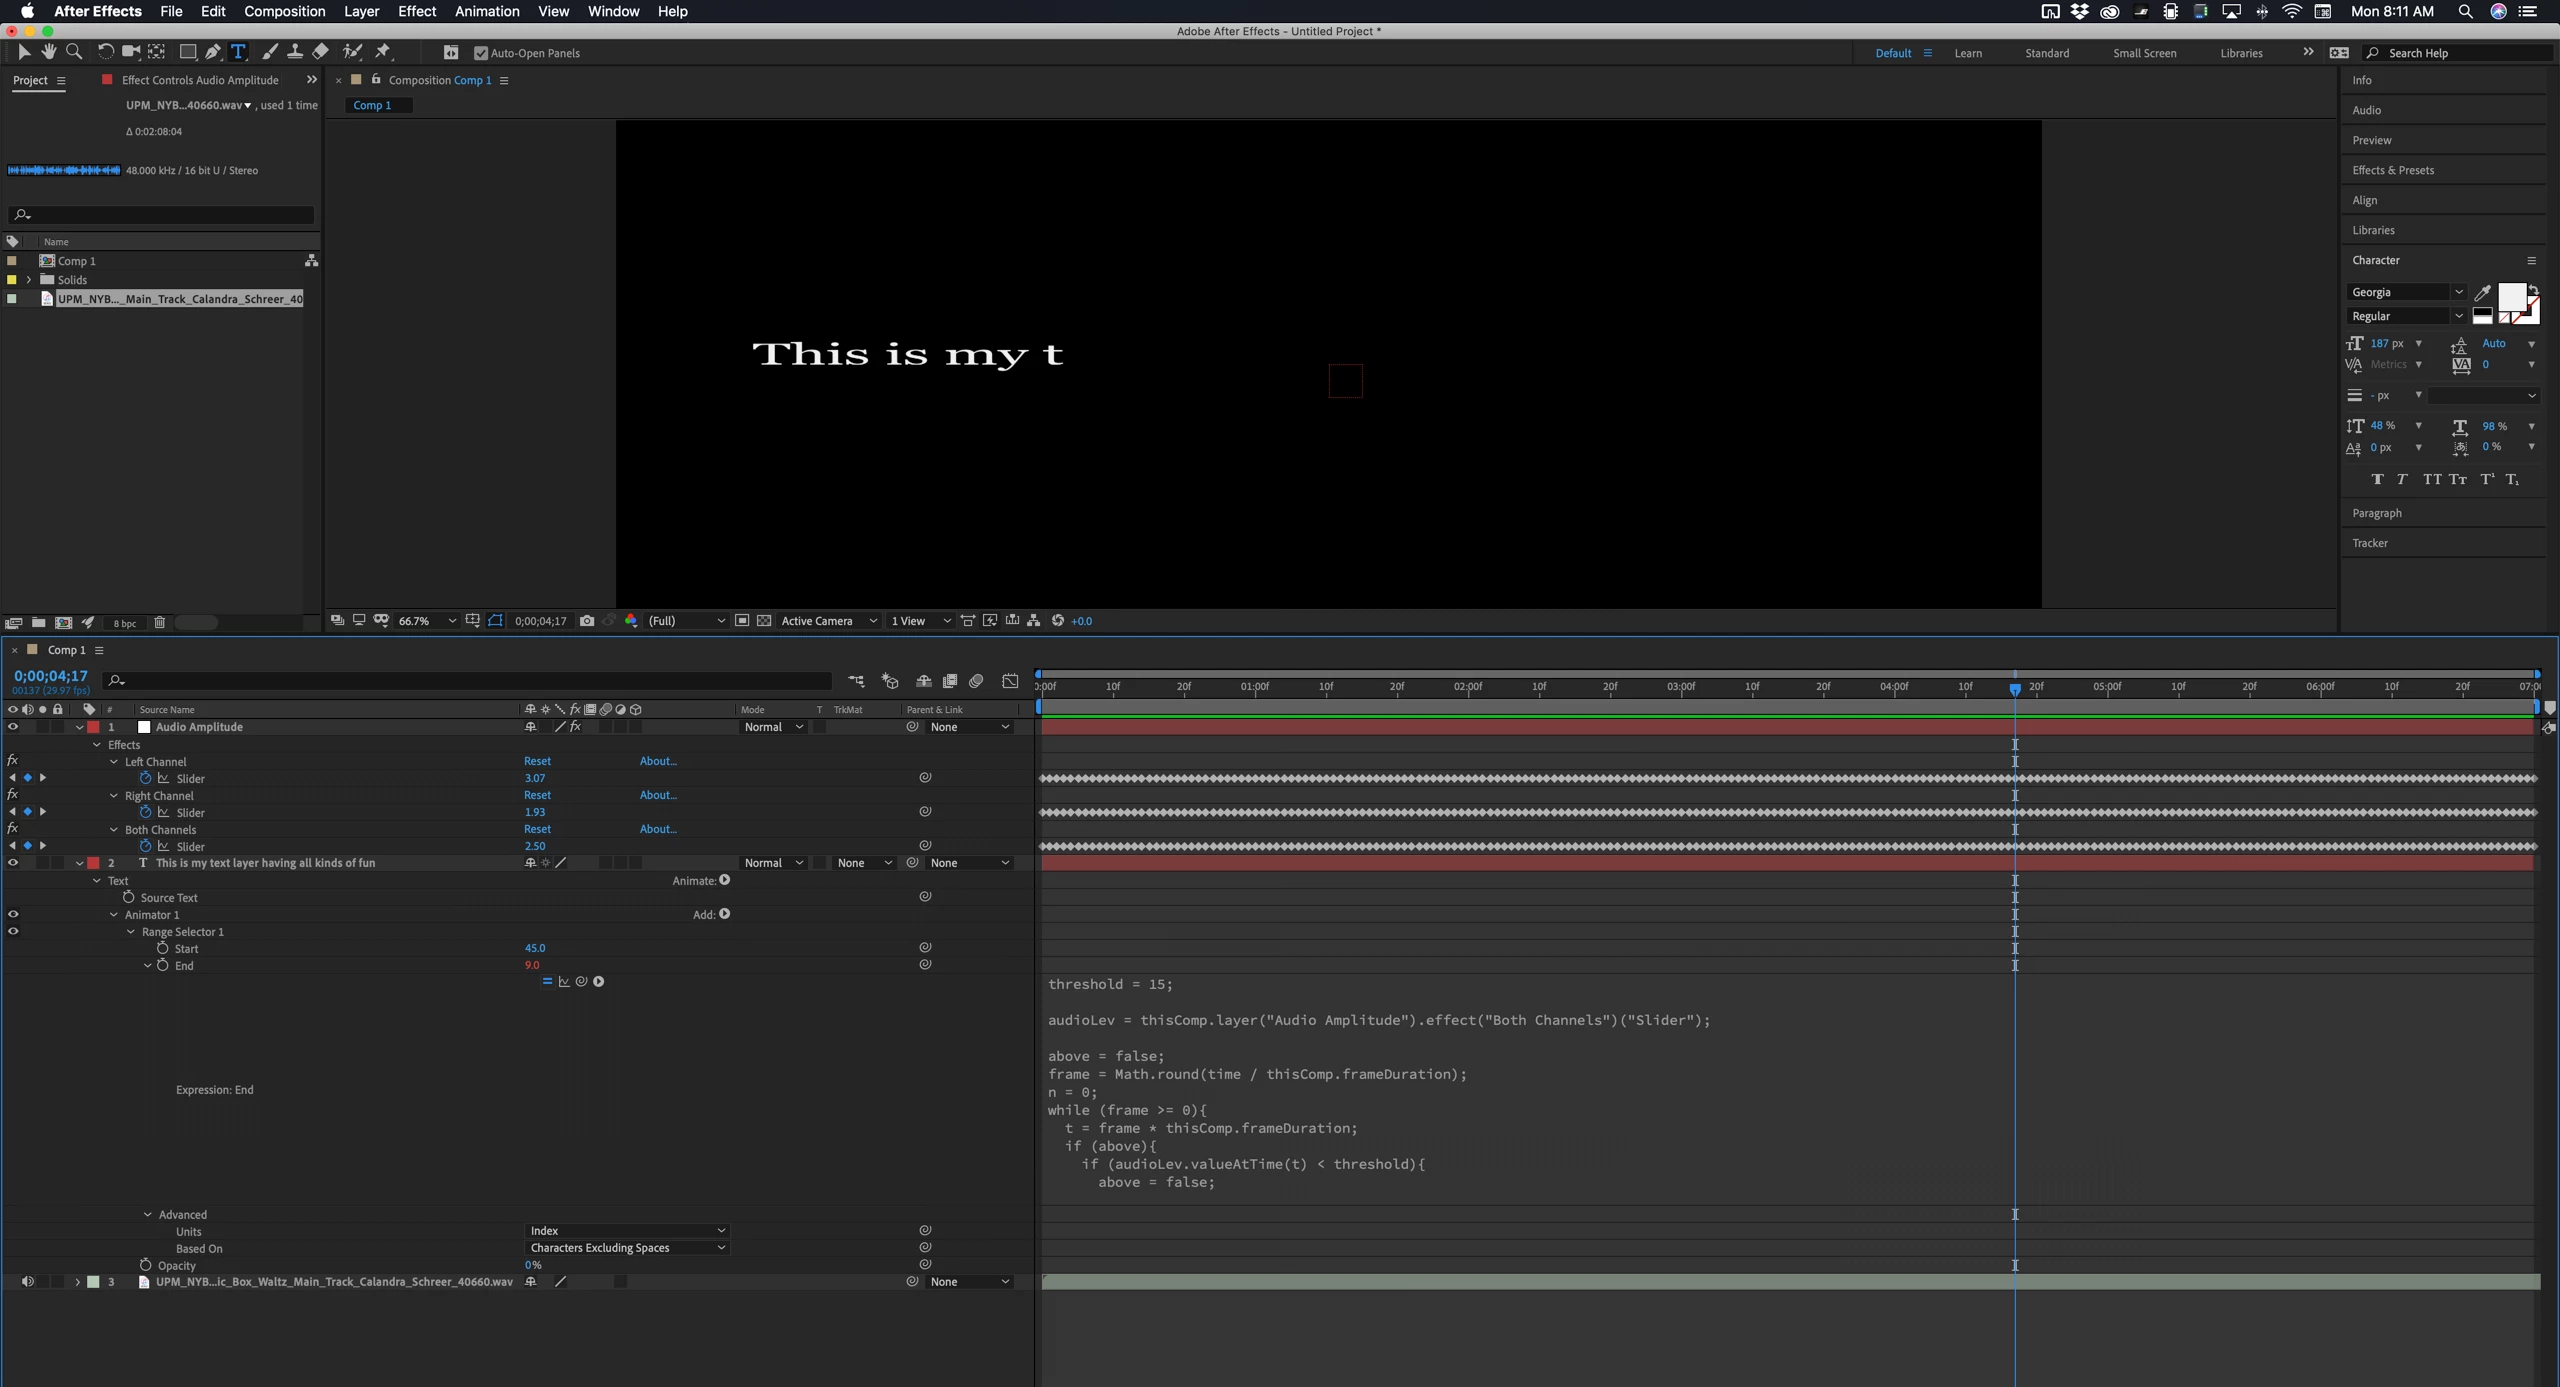Click stopwatch for Range Selector Start
This screenshot has width=2560, height=1387.
163,948
